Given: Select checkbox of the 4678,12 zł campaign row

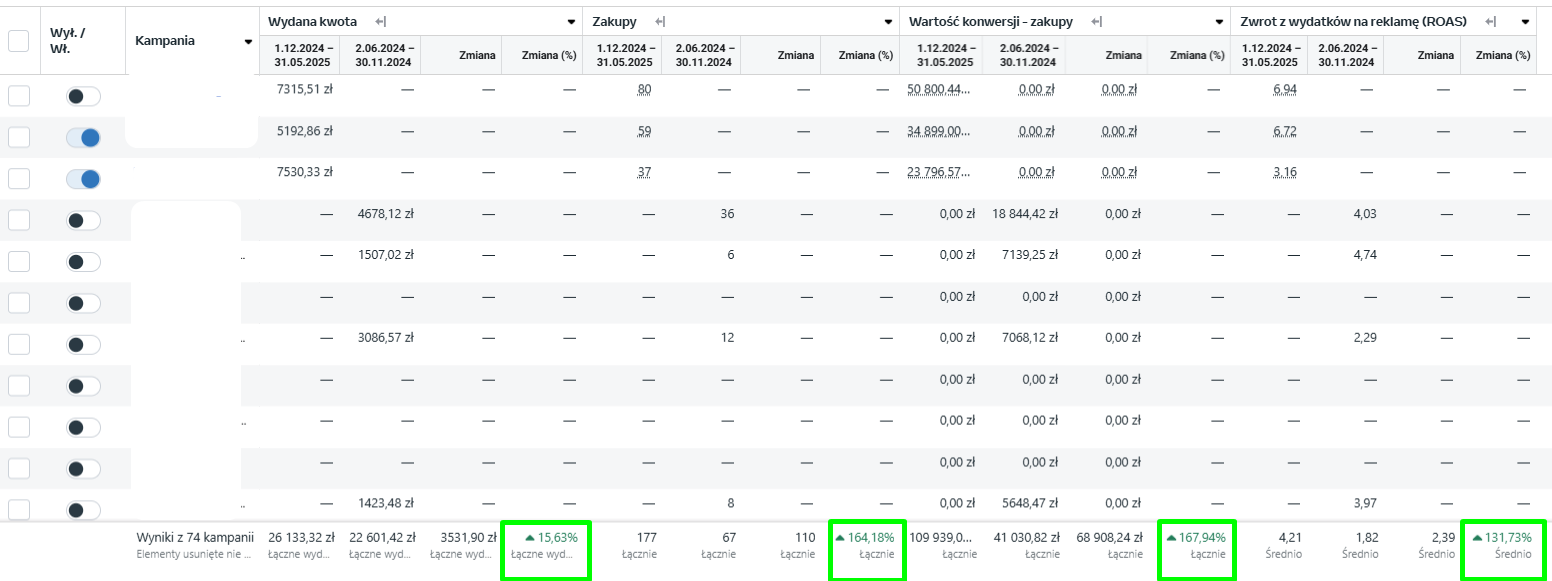Looking at the screenshot, I should point(18,220).
